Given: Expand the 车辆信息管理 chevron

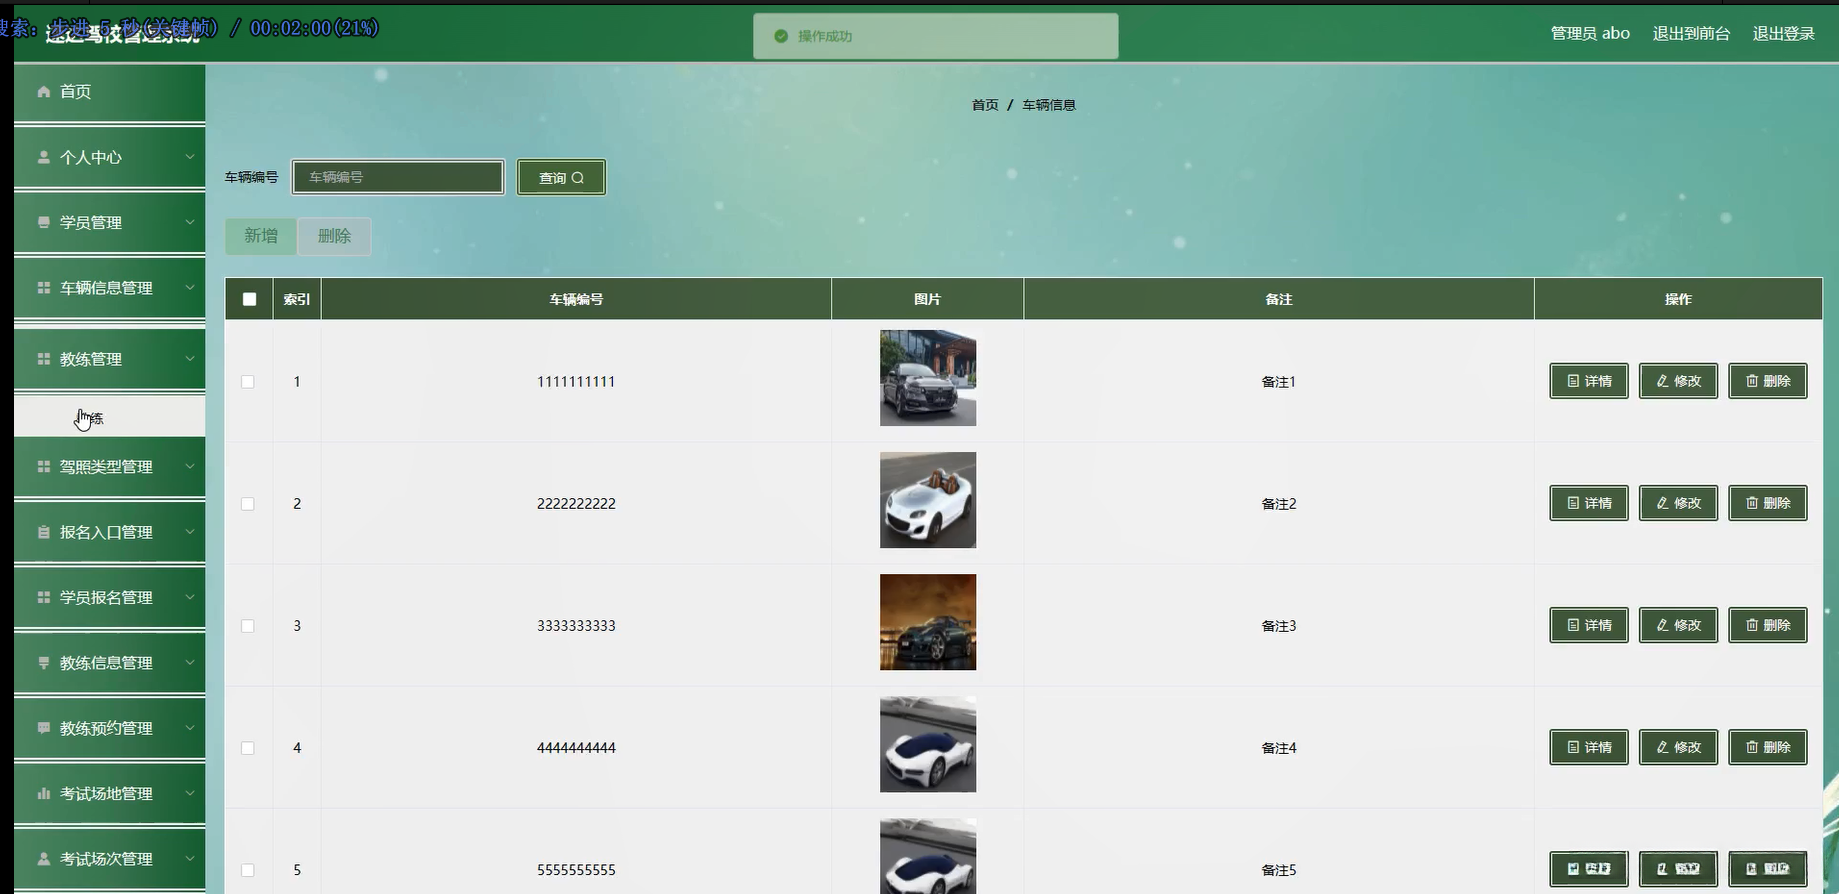Looking at the screenshot, I should click(190, 288).
